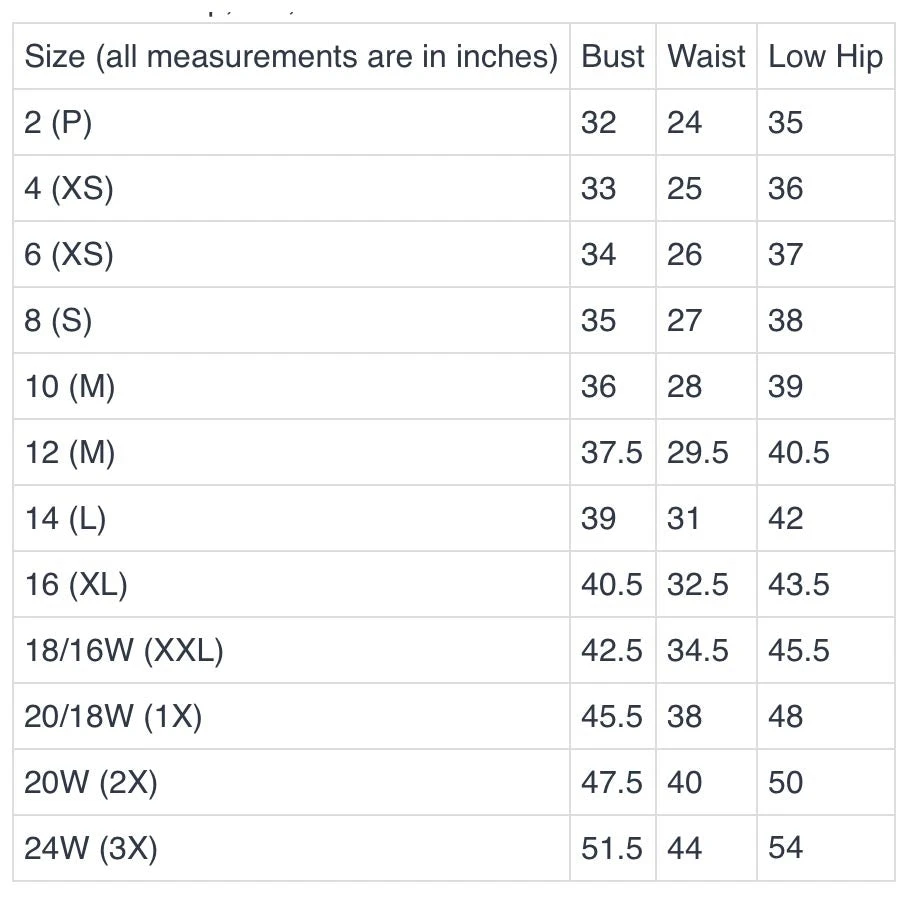Select the 4 (XS) size label

69,189
